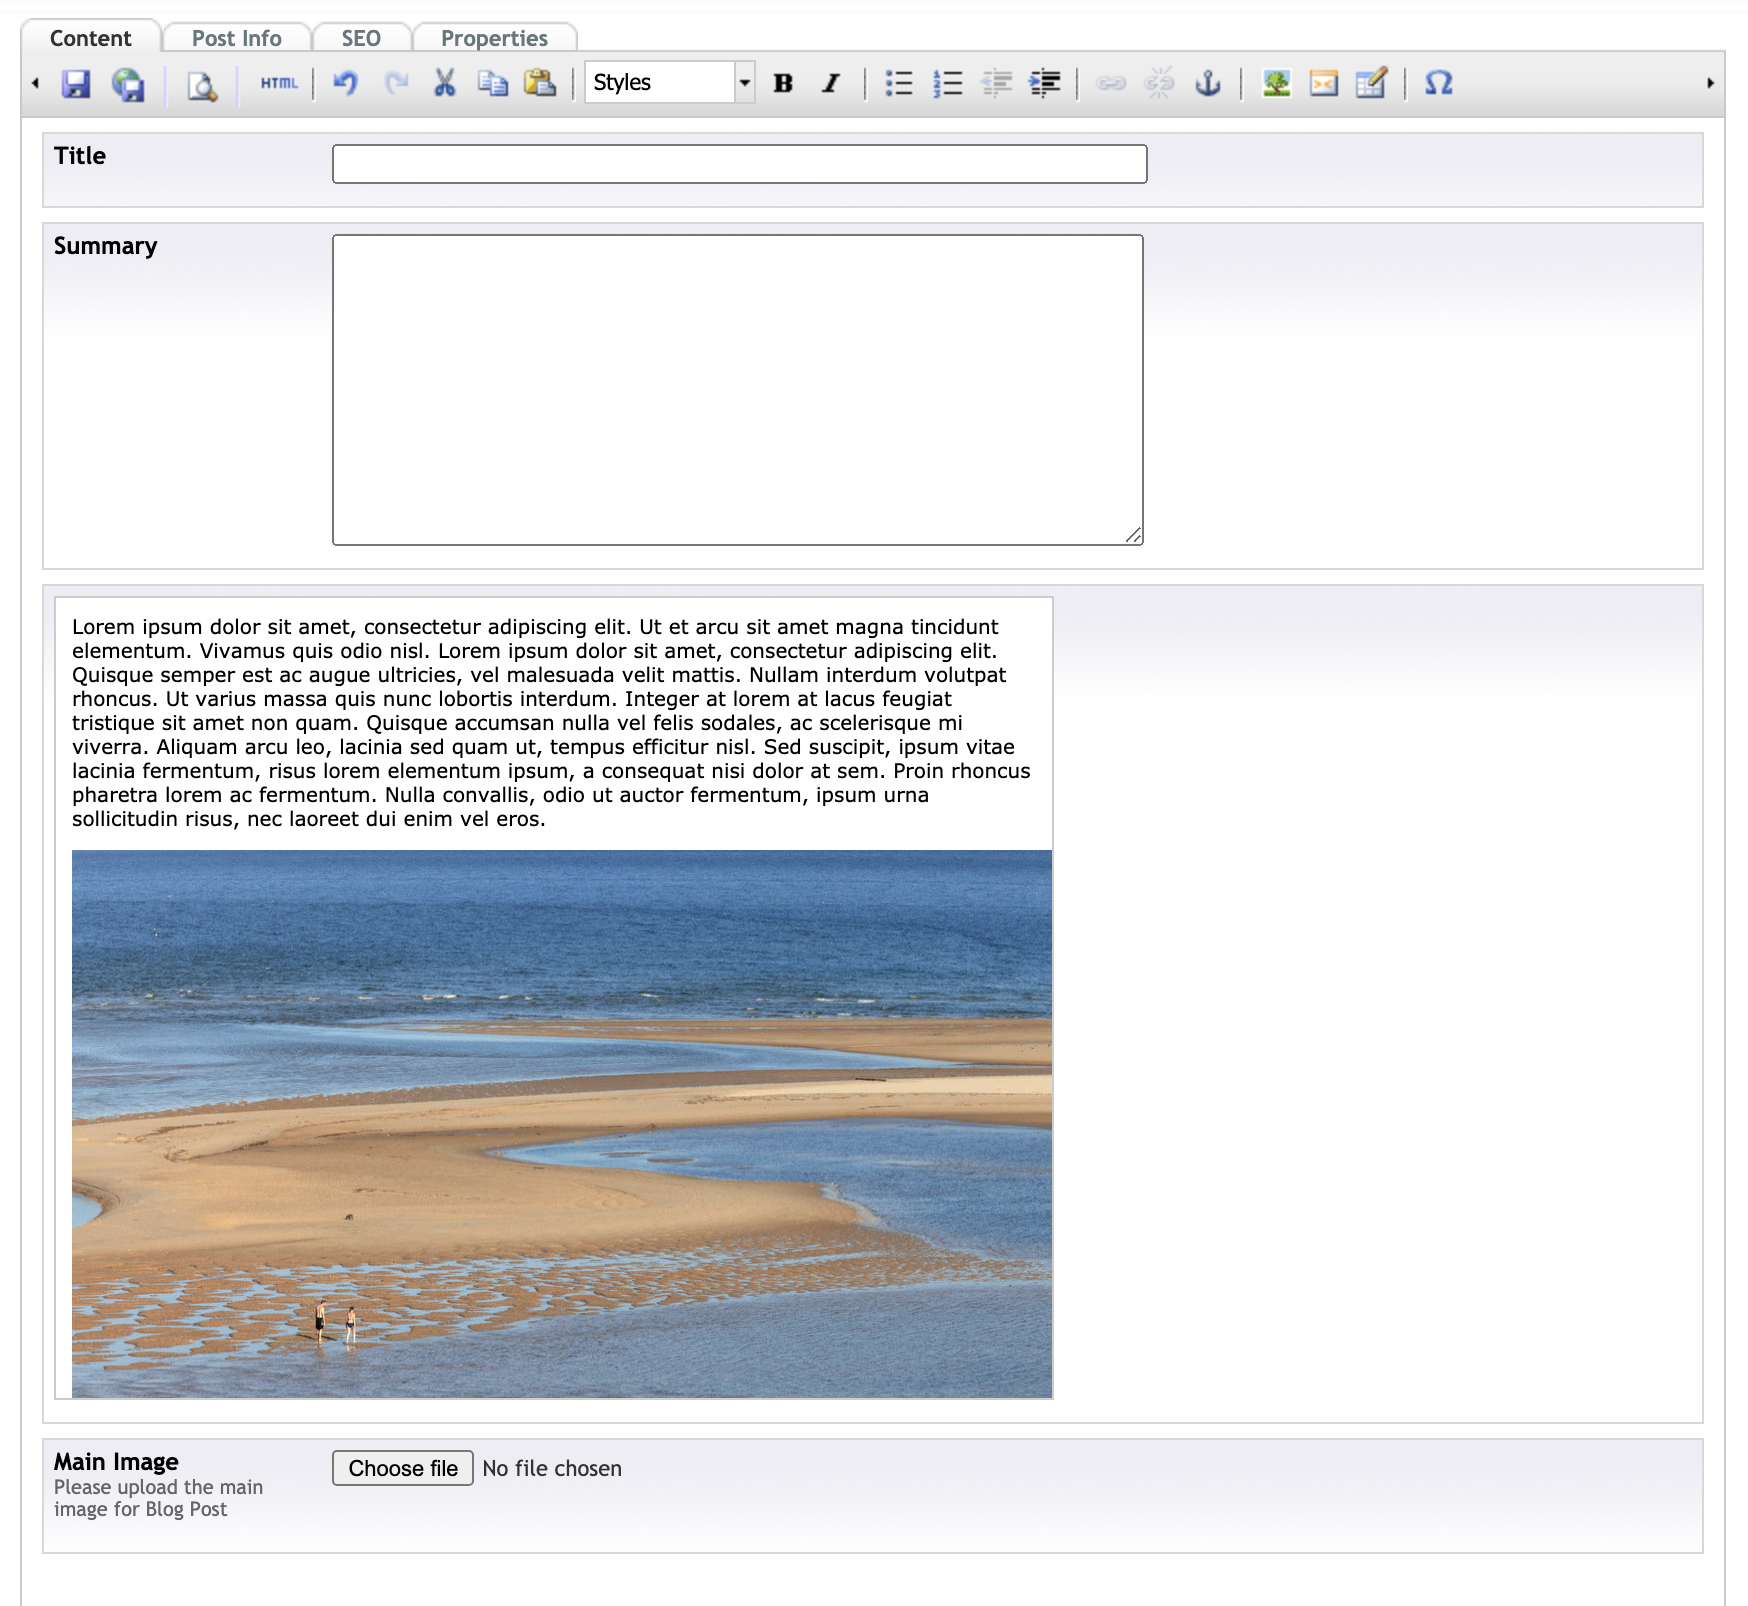Click the Insert macro icon

click(x=1324, y=83)
